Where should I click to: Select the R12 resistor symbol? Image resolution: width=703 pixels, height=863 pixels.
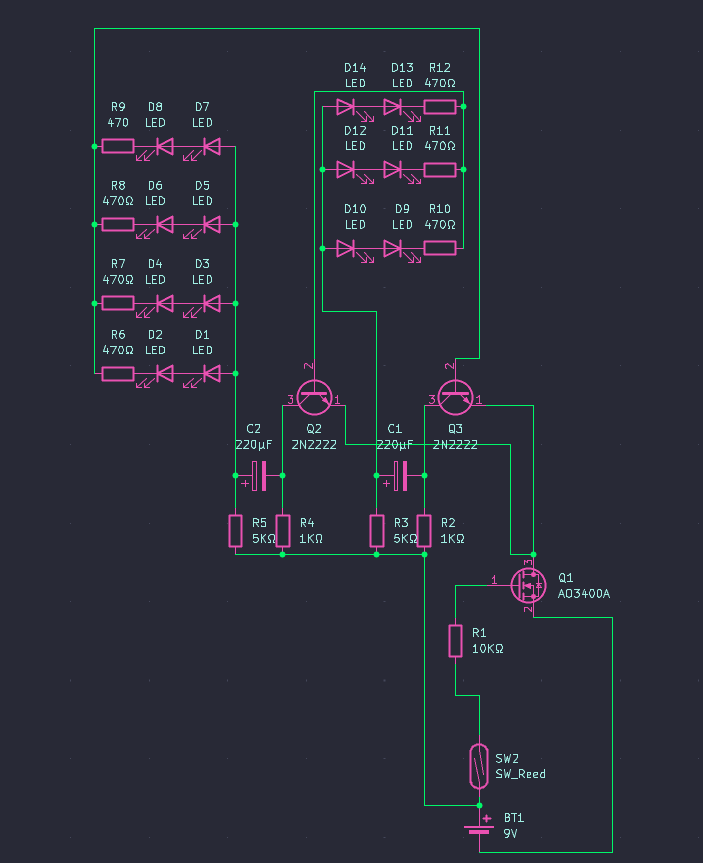coord(440,107)
